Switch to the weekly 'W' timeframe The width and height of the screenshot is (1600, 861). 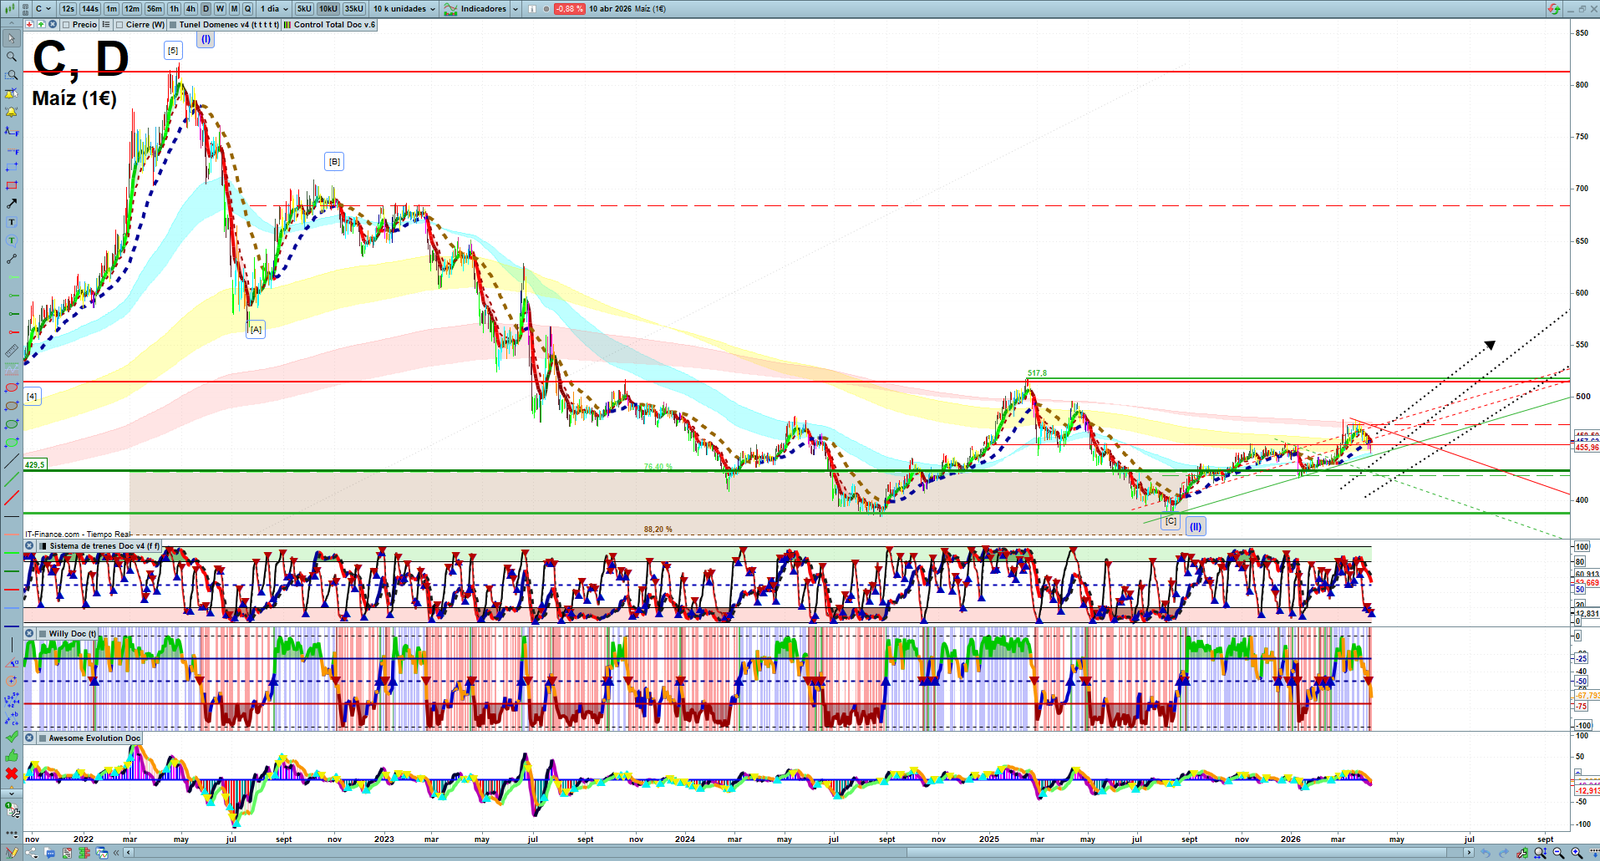pyautogui.click(x=220, y=9)
